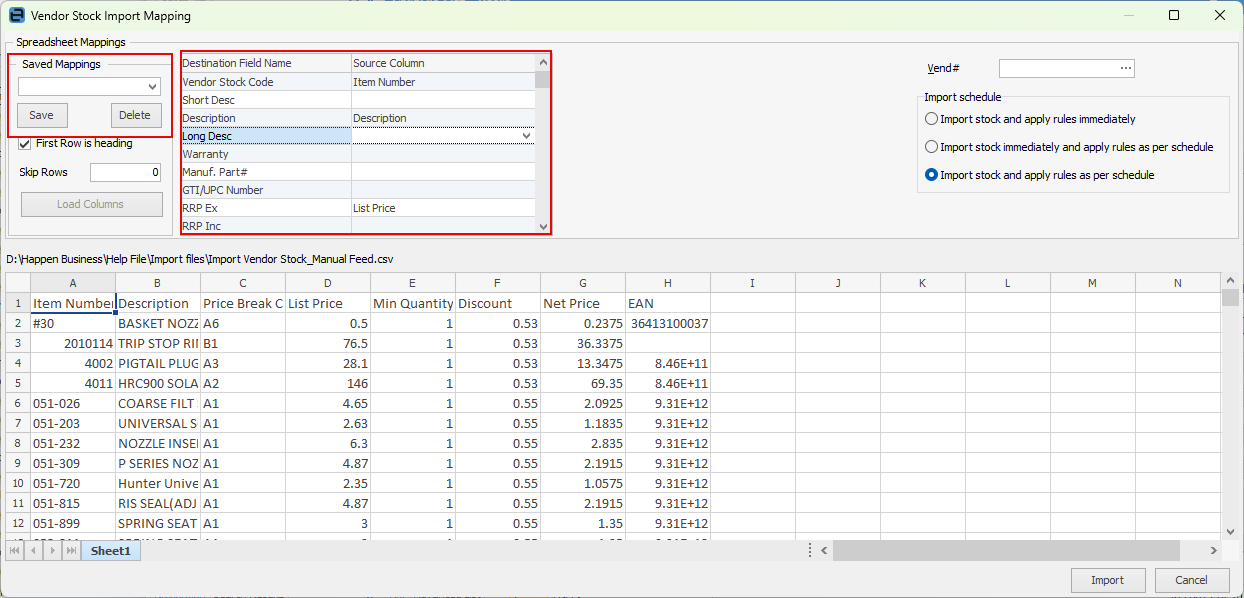Click the EAN heading cell in spreadsheet
The width and height of the screenshot is (1244, 598).
click(x=668, y=303)
